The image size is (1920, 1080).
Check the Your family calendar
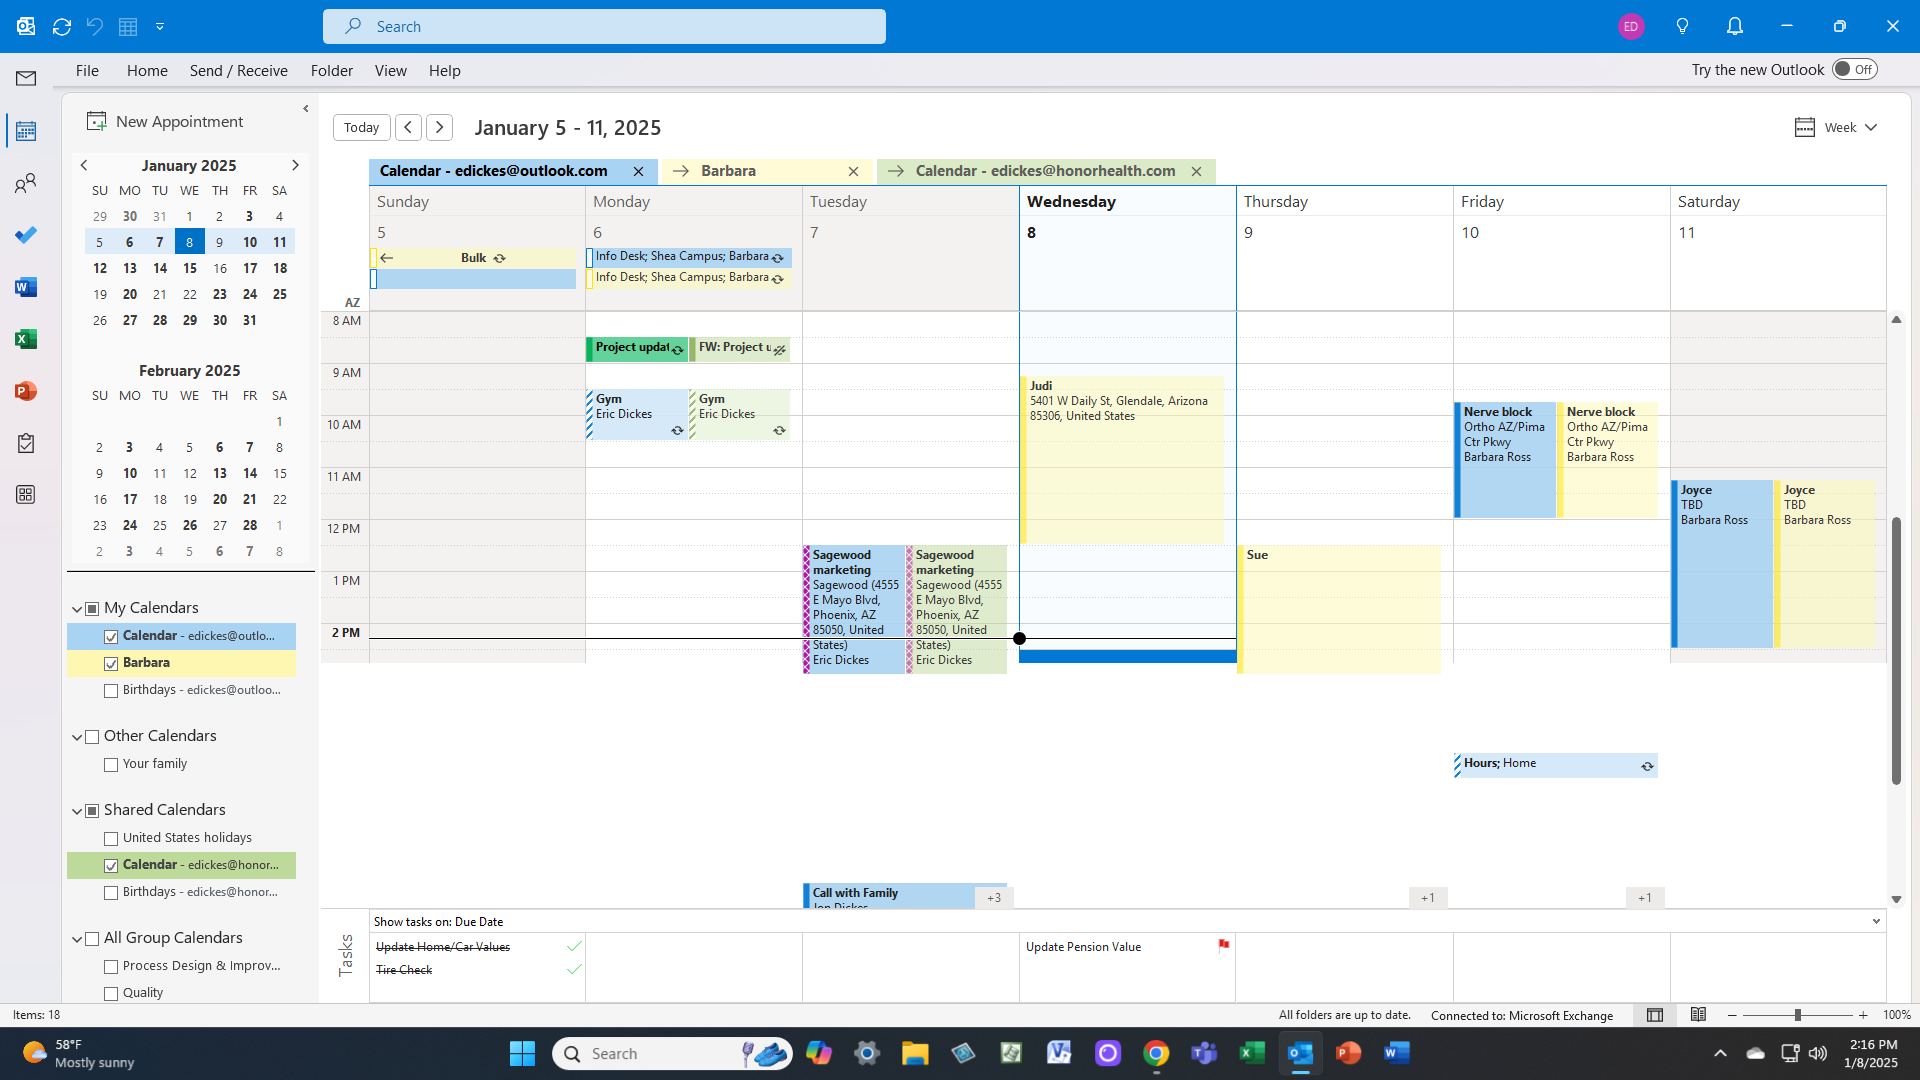pos(111,764)
